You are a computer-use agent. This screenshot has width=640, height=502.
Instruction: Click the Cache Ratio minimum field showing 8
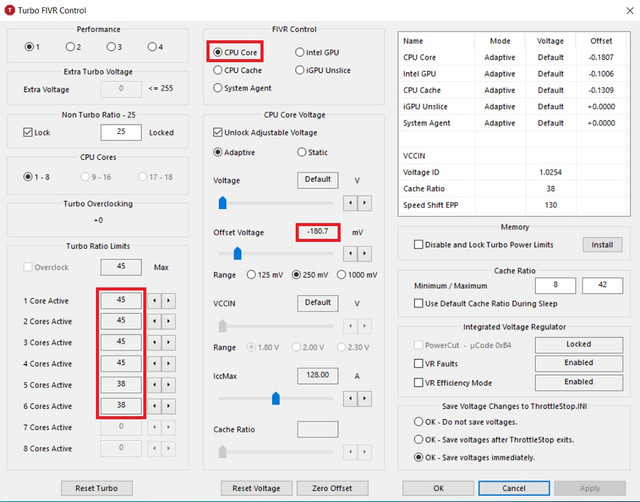point(556,285)
